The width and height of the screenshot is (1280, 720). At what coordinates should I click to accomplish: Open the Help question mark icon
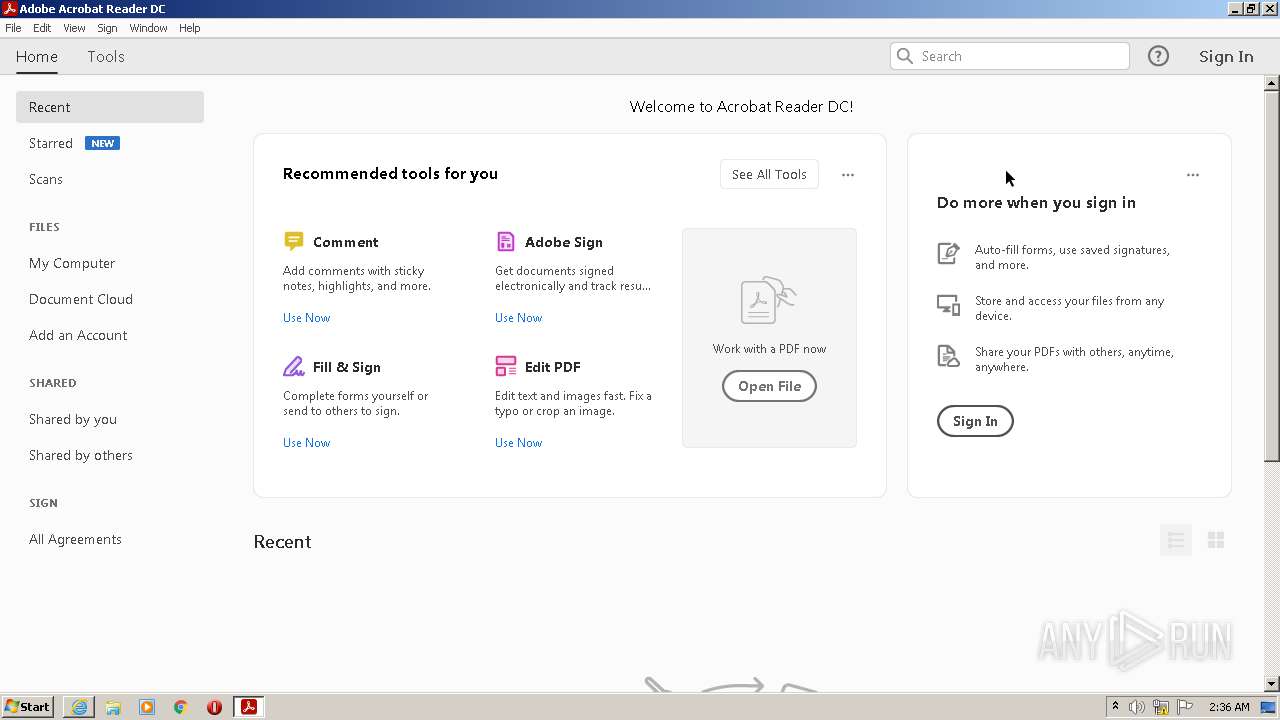click(x=1158, y=56)
